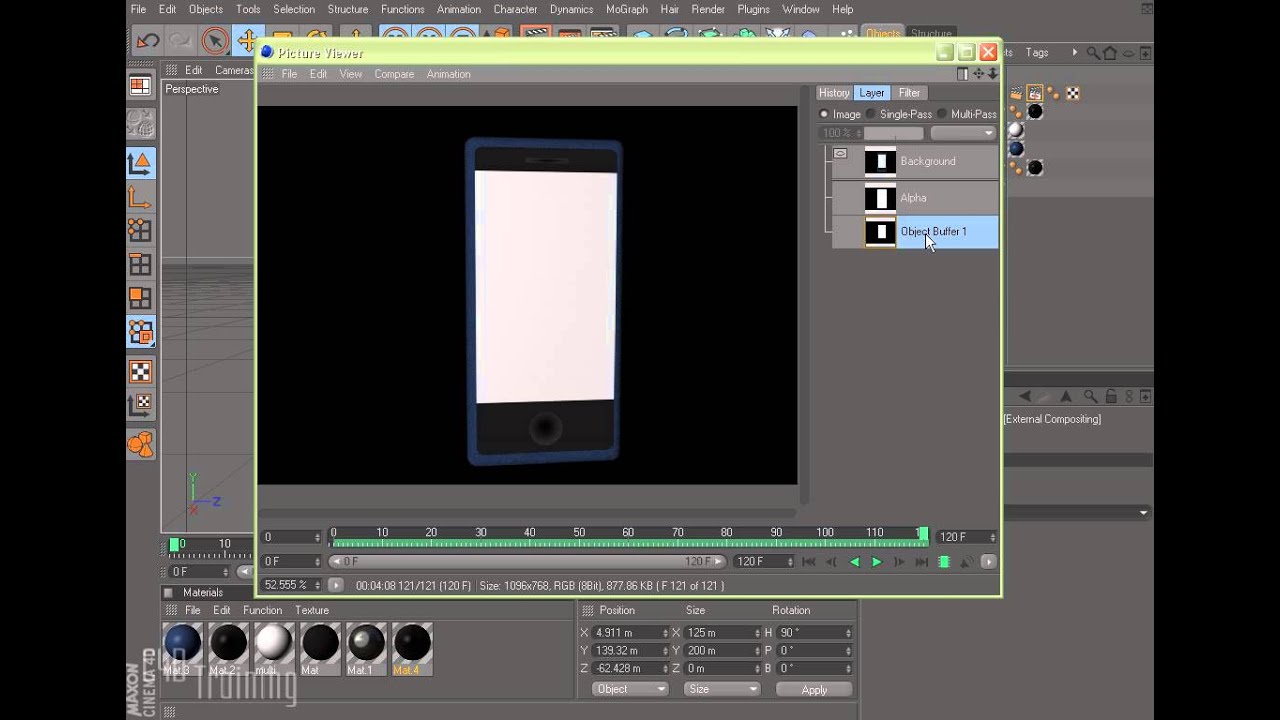Open the layer blend mode dropdown

(x=963, y=133)
